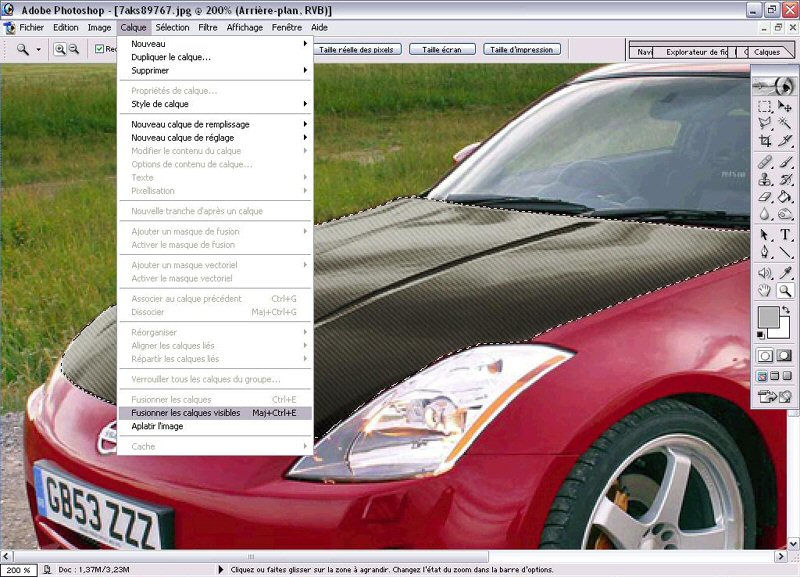Screen dimensions: 800x577
Task: Open the Sélection menu
Action: tap(172, 28)
